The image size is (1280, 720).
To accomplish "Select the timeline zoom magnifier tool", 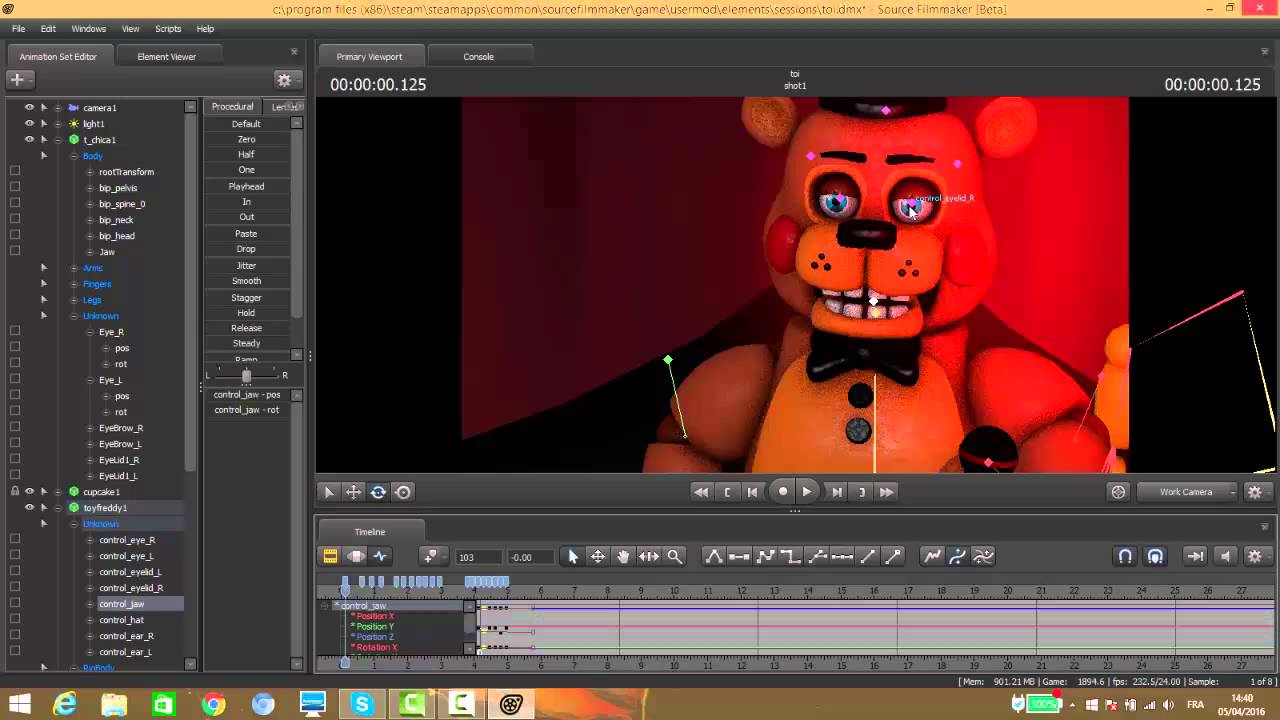I will pyautogui.click(x=675, y=557).
